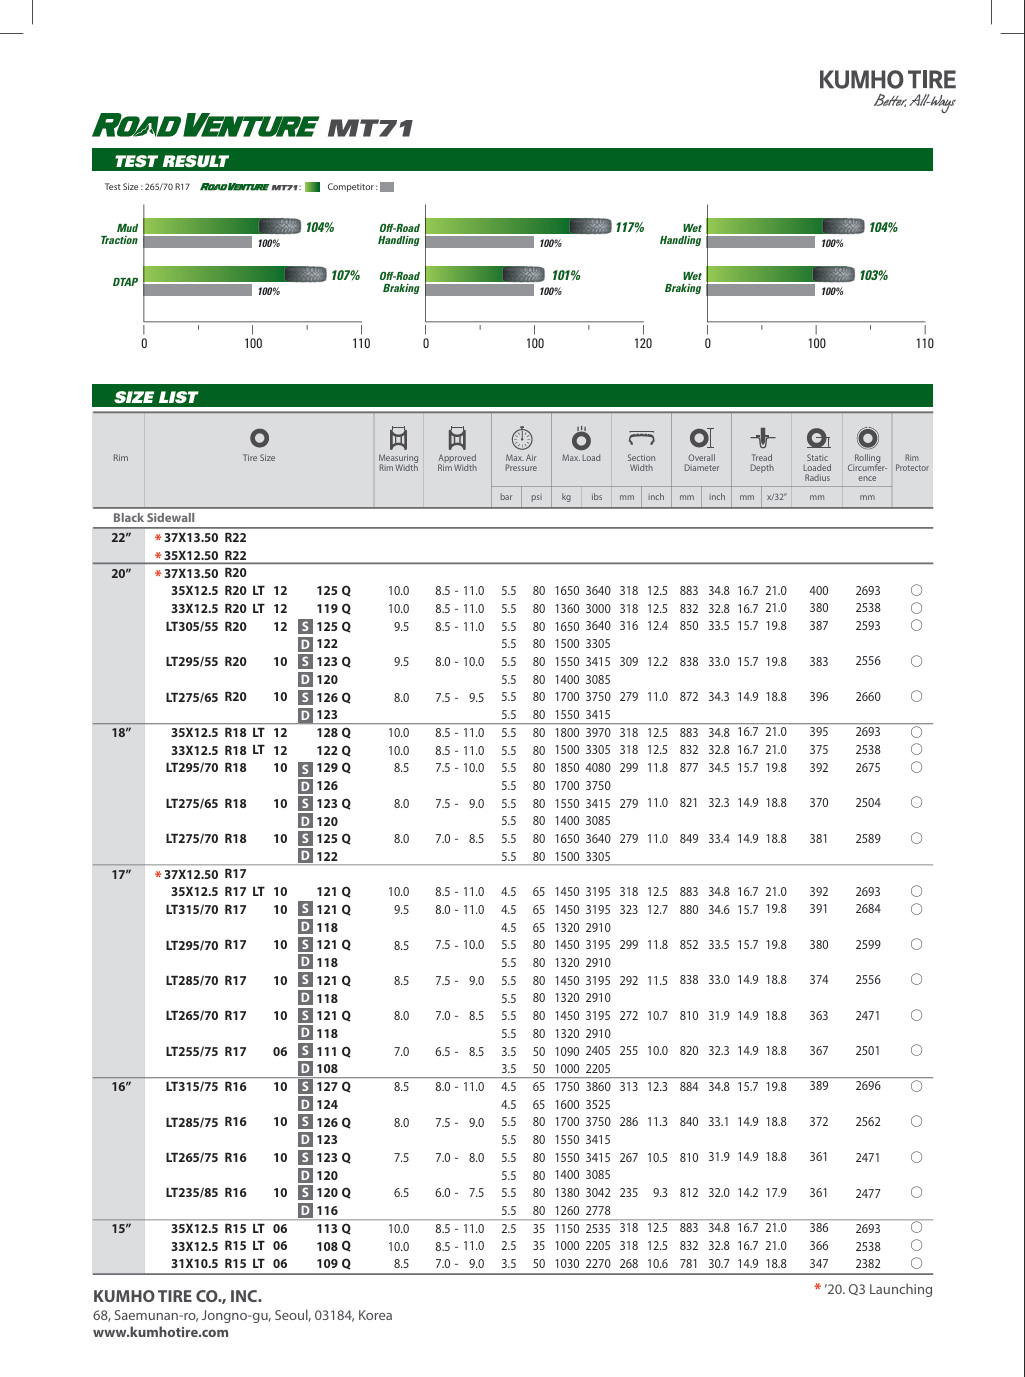Click the rim protector circle in 31X10.5 R15 row
1025x1377 pixels.
point(916,1263)
